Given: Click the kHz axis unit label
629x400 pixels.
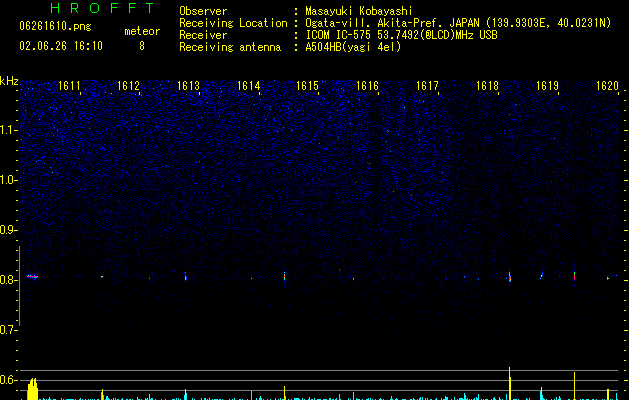Looking at the screenshot, I should coord(9,81).
